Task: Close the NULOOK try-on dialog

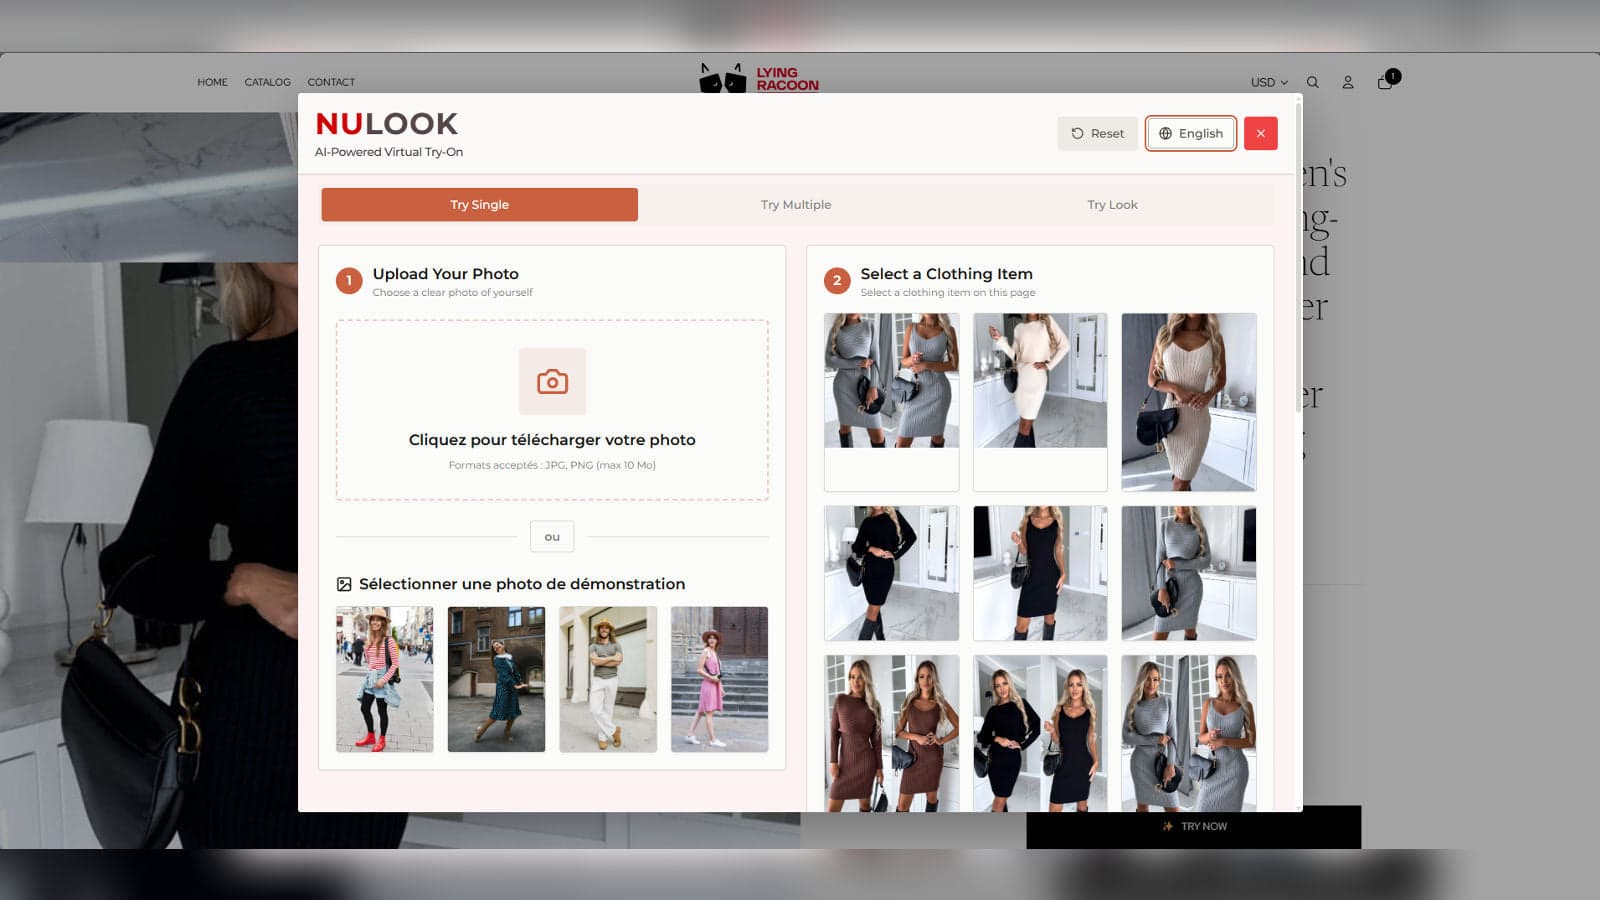Action: tap(1261, 133)
